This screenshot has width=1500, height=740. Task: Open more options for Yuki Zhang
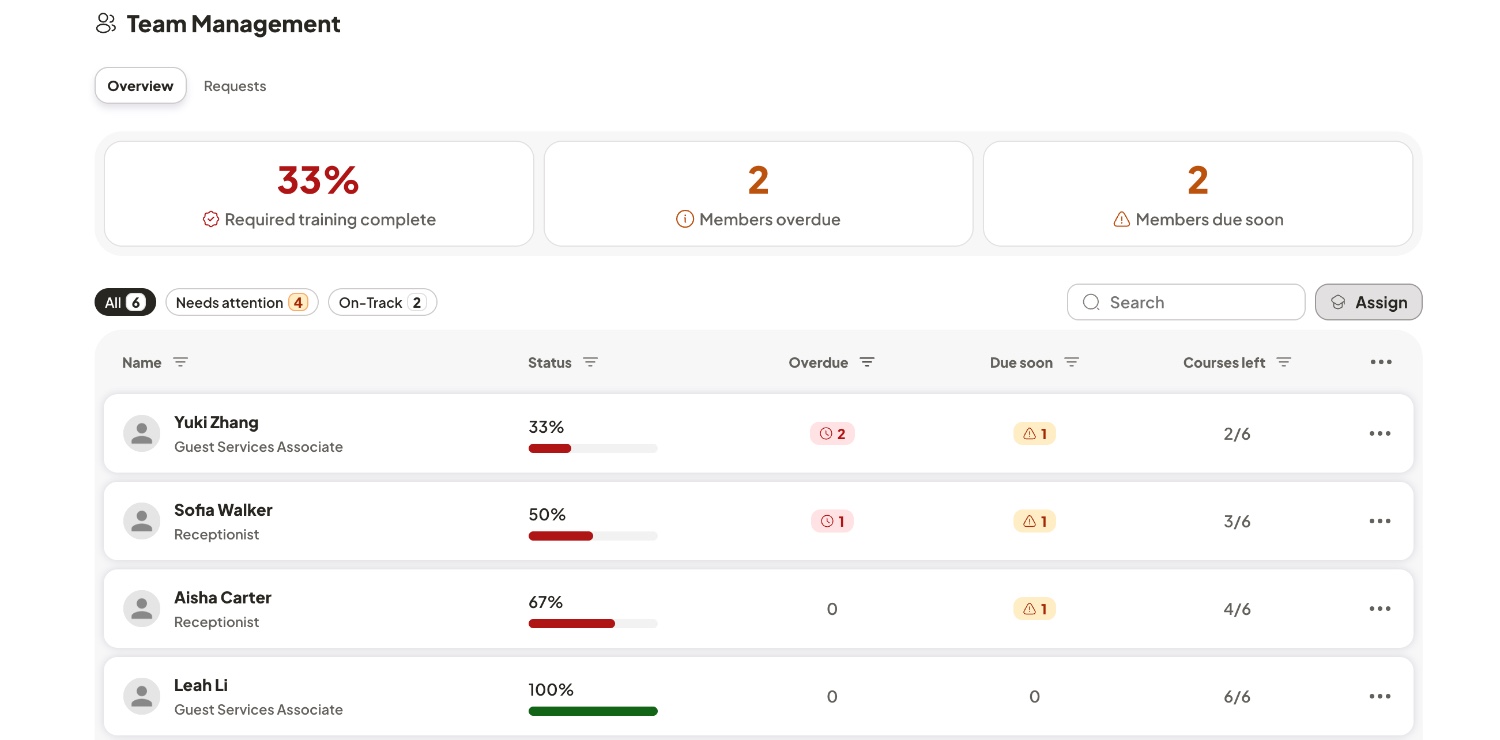(x=1380, y=433)
